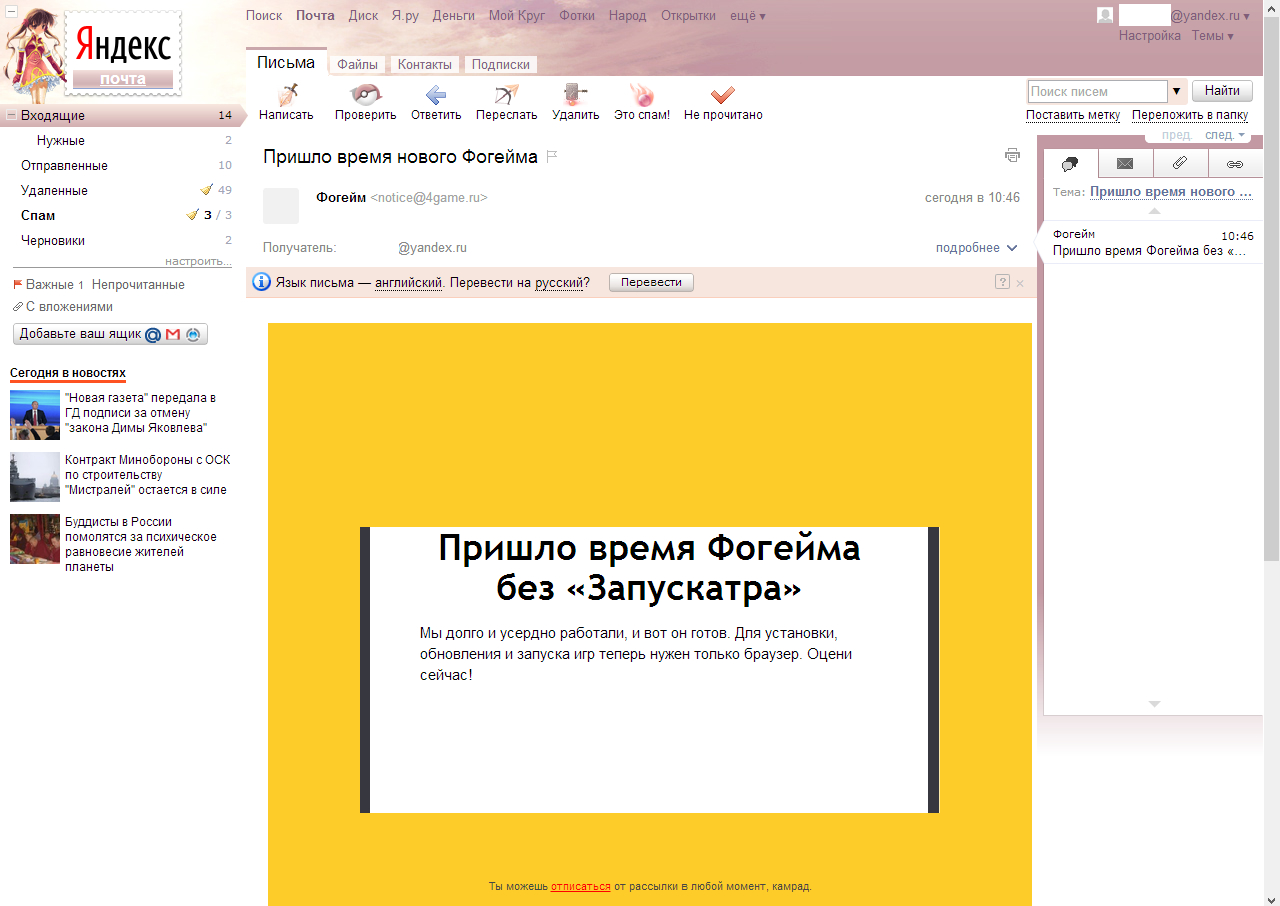Click the Проверить check mail icon
This screenshot has width=1280, height=906.
point(365,95)
